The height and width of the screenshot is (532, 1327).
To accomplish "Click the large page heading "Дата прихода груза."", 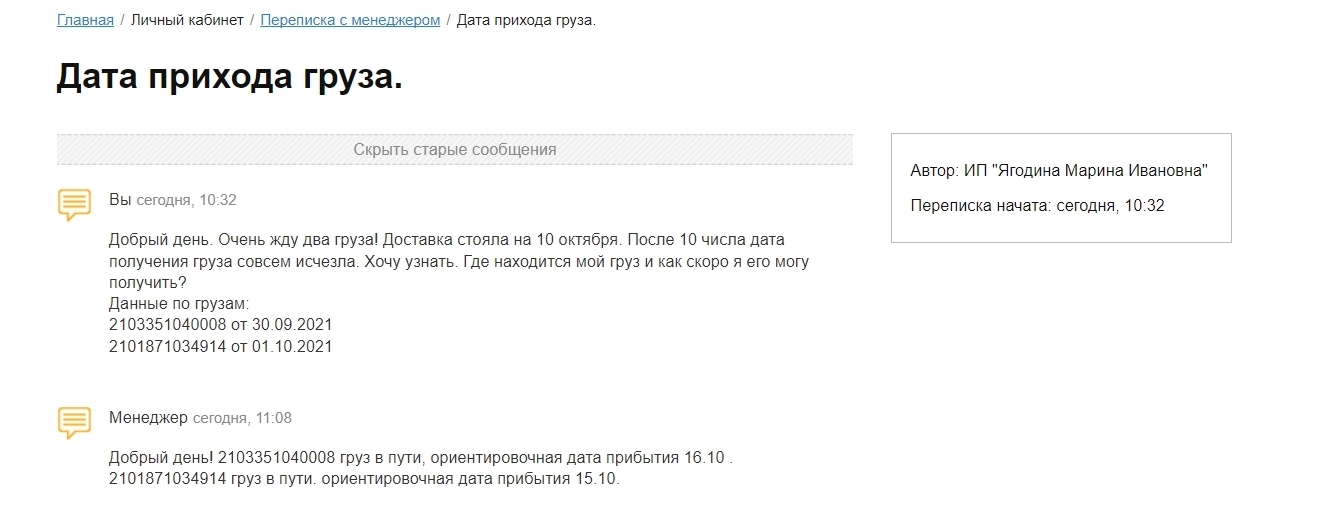I will 229,77.
